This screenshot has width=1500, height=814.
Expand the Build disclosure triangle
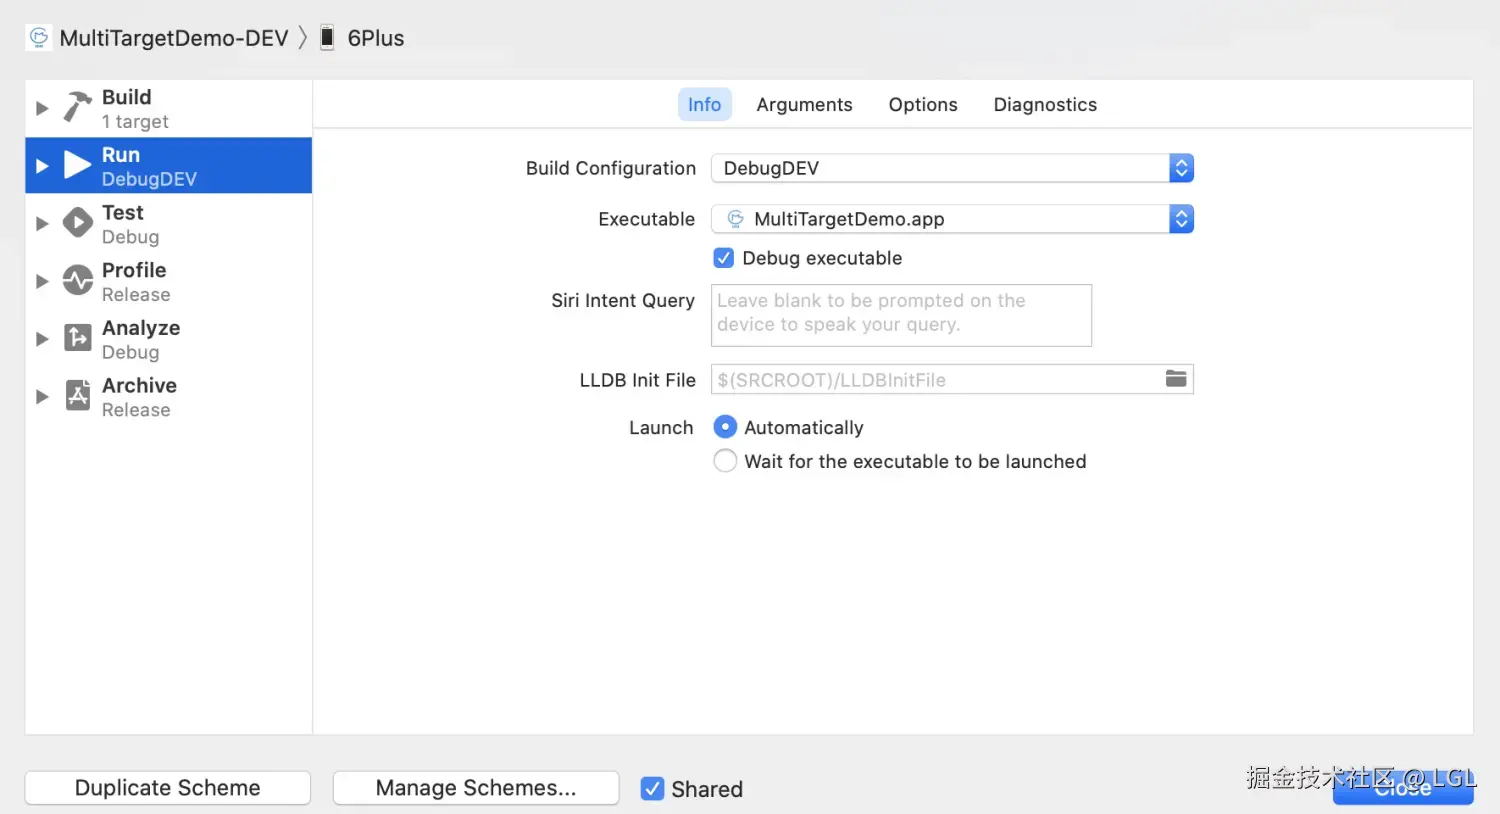tap(42, 108)
